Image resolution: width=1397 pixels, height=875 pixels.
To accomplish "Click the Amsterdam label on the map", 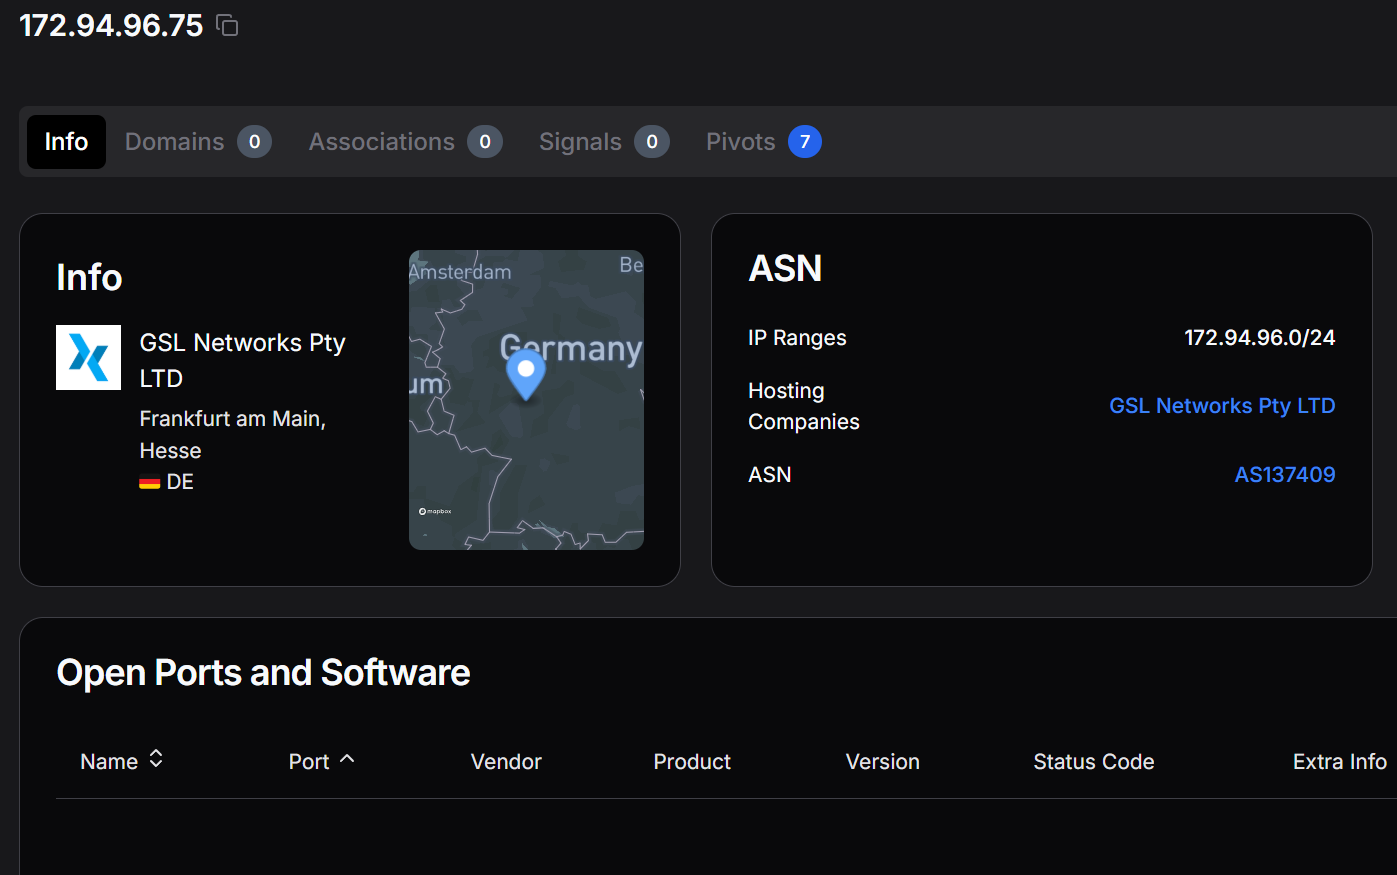I will (461, 272).
